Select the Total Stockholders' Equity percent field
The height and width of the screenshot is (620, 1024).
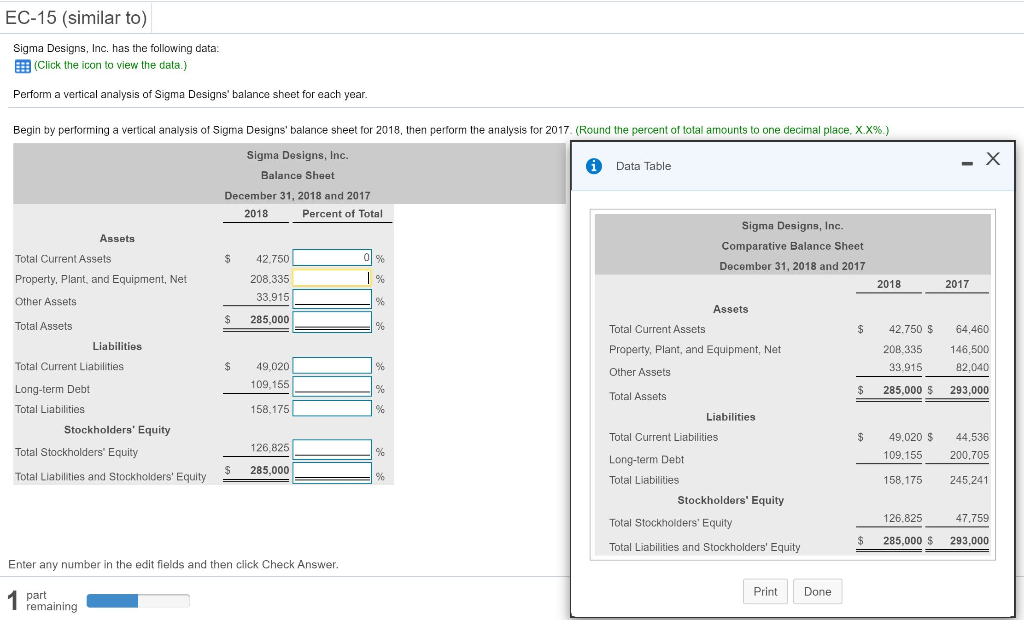coord(332,449)
